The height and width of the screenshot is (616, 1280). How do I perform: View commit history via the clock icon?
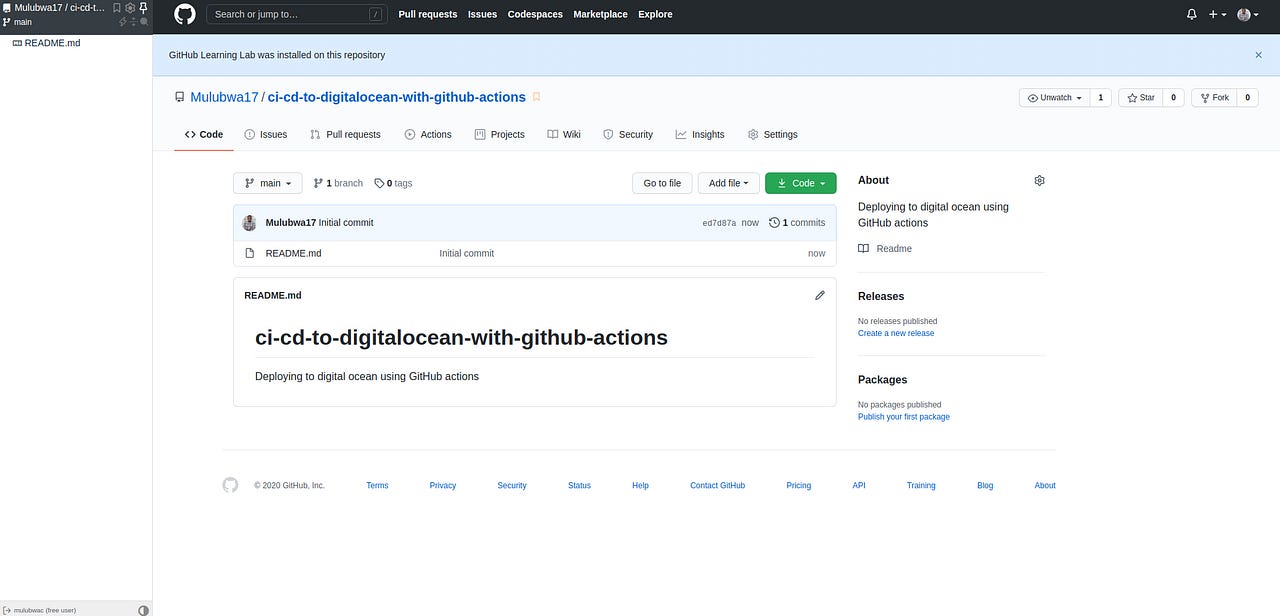pos(774,222)
